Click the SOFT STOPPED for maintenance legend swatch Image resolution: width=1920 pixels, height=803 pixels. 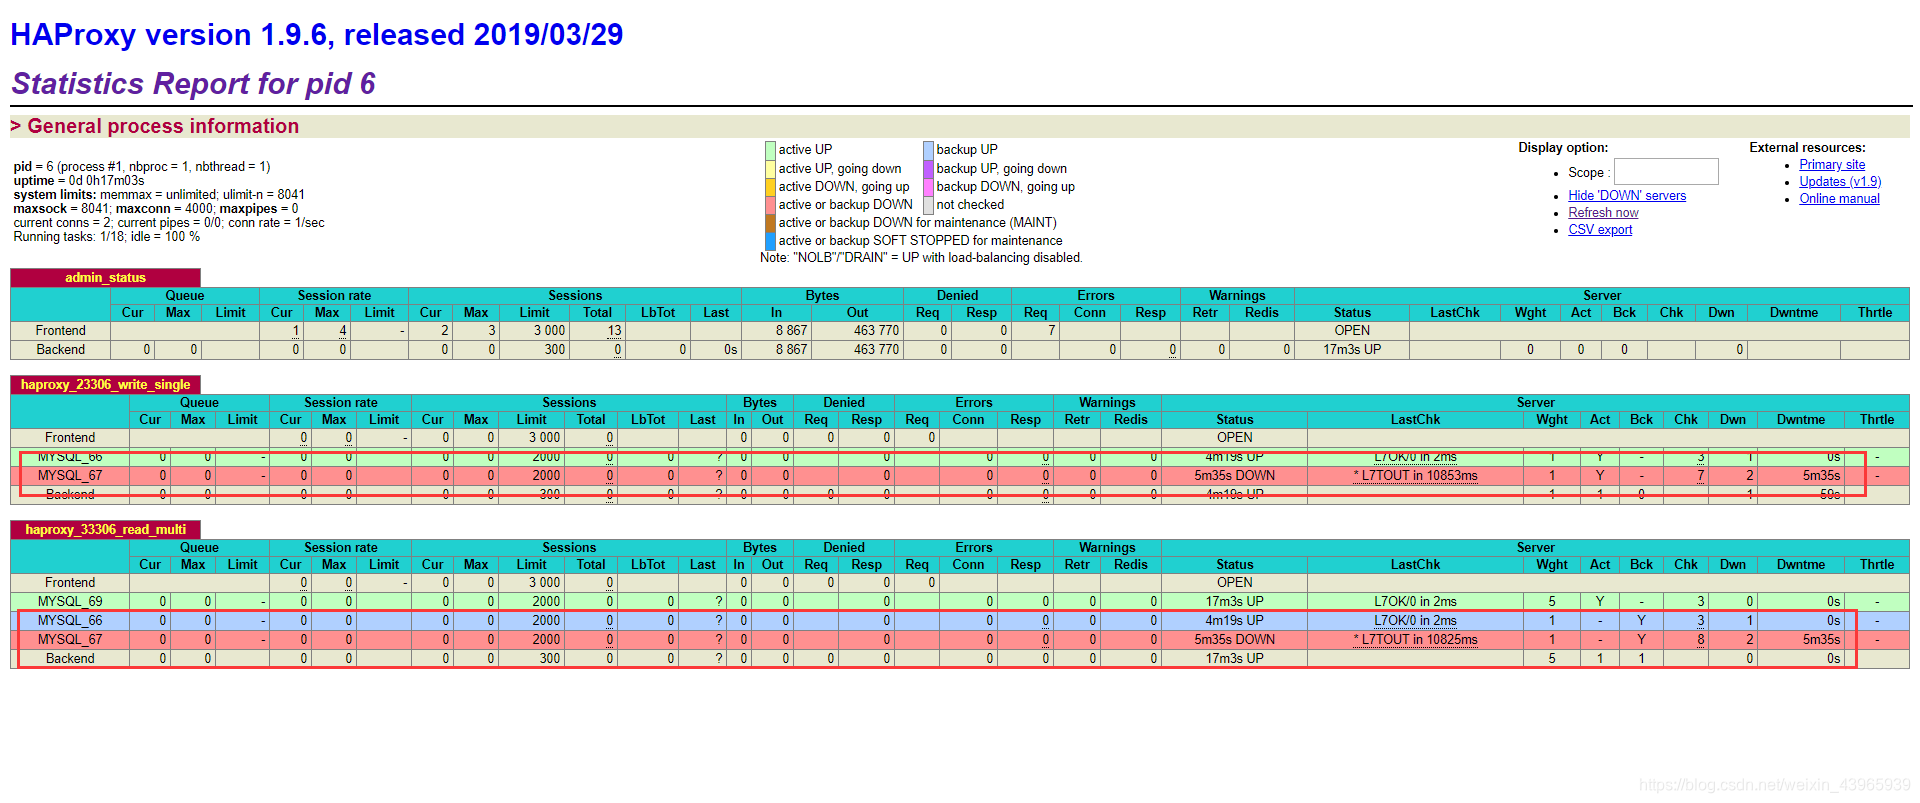[770, 241]
